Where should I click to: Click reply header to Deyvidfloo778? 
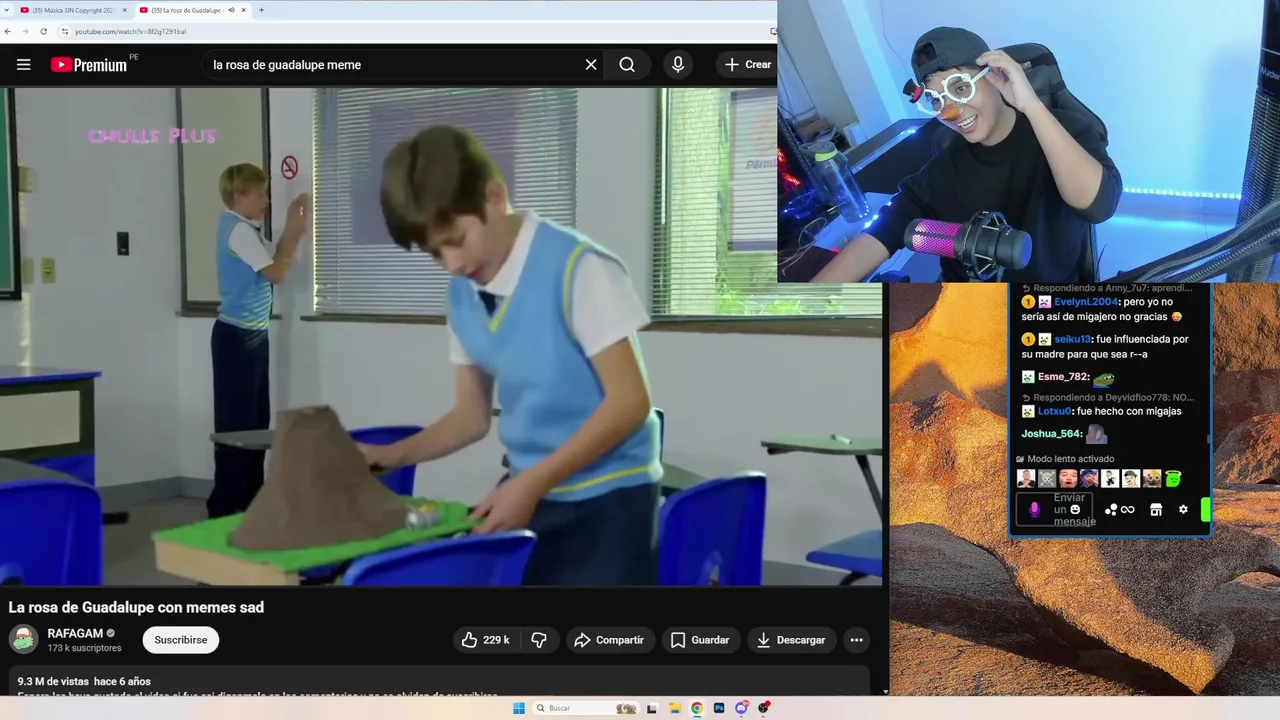1108,397
